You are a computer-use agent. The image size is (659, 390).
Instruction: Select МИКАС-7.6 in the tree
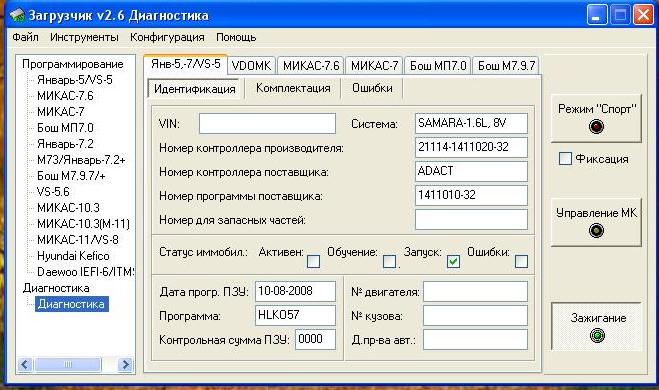click(65, 96)
